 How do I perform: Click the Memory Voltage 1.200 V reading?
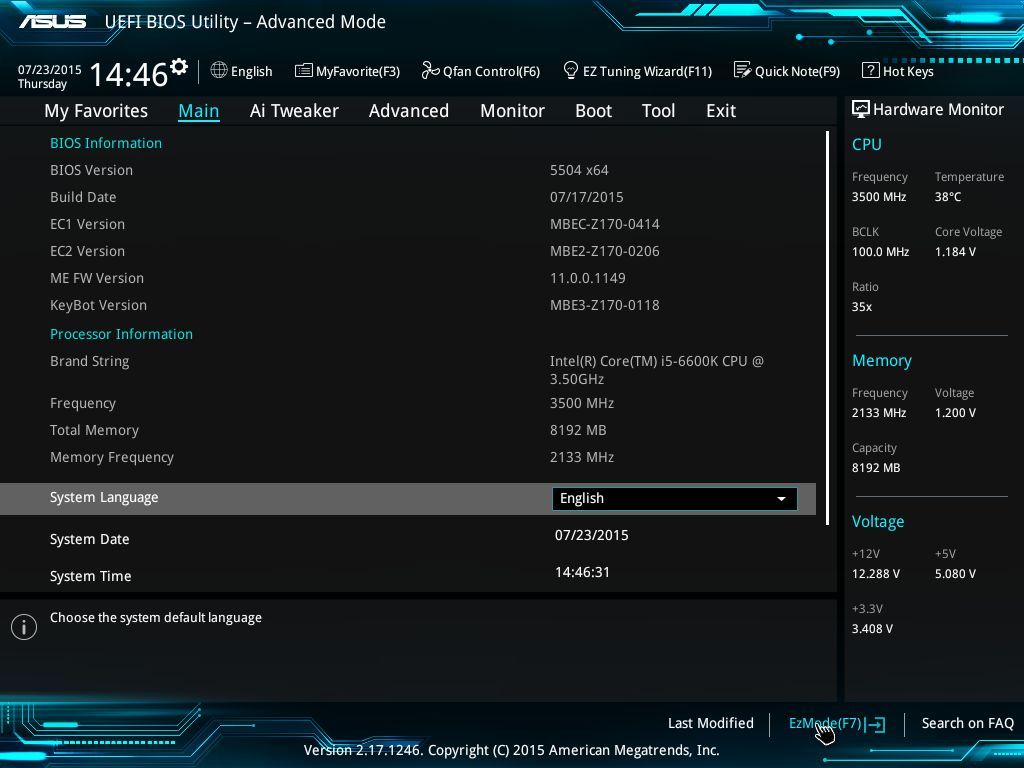coord(955,413)
